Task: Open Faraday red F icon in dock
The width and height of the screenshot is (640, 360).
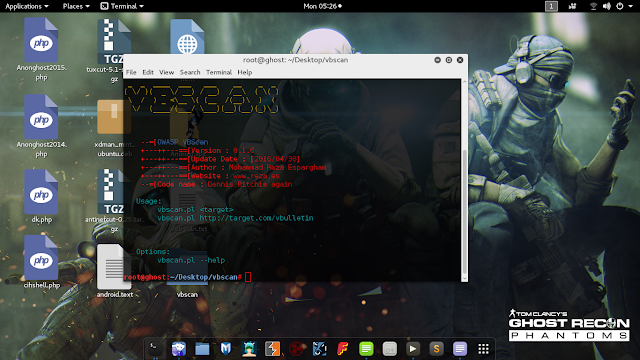Action: click(343, 348)
